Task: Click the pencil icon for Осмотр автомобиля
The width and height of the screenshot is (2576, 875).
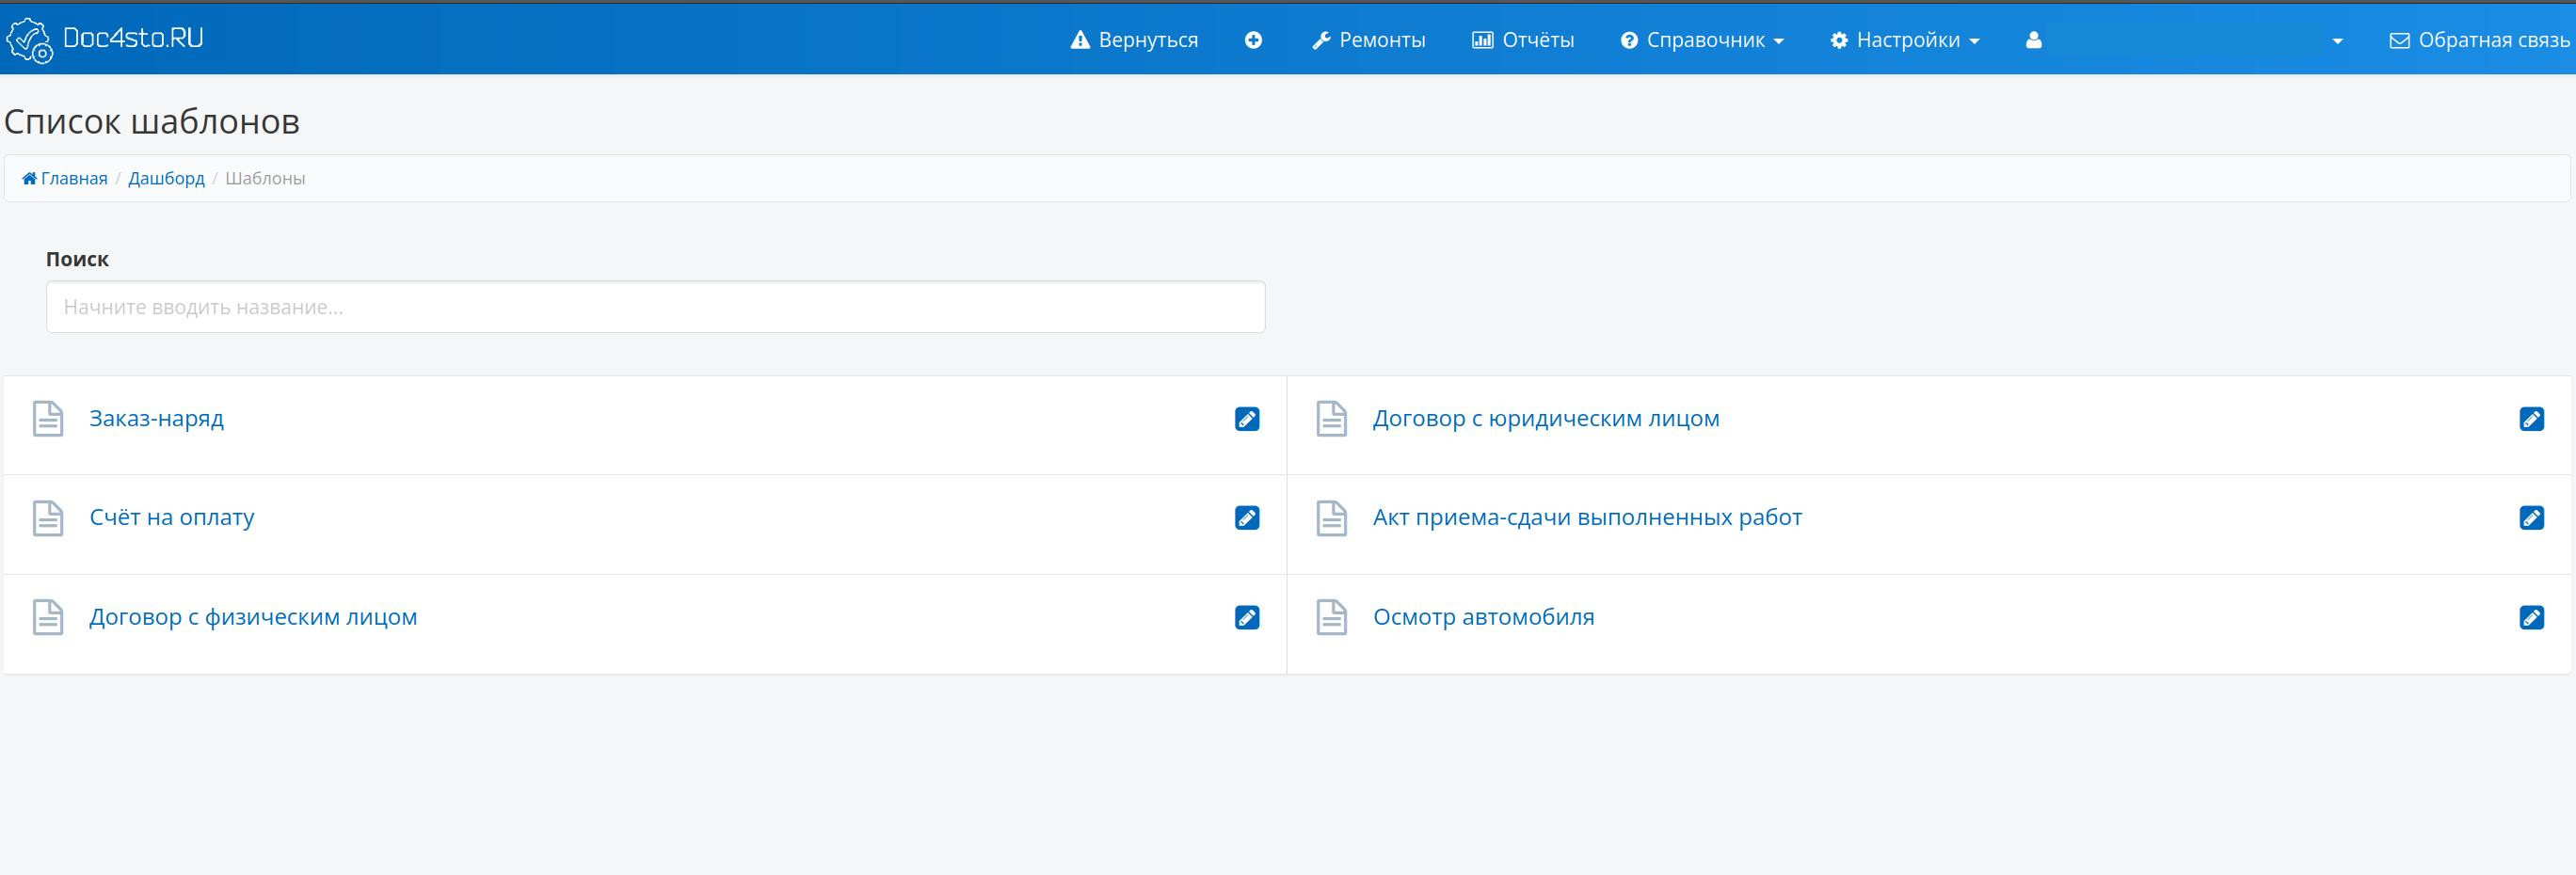Action: point(2533,618)
